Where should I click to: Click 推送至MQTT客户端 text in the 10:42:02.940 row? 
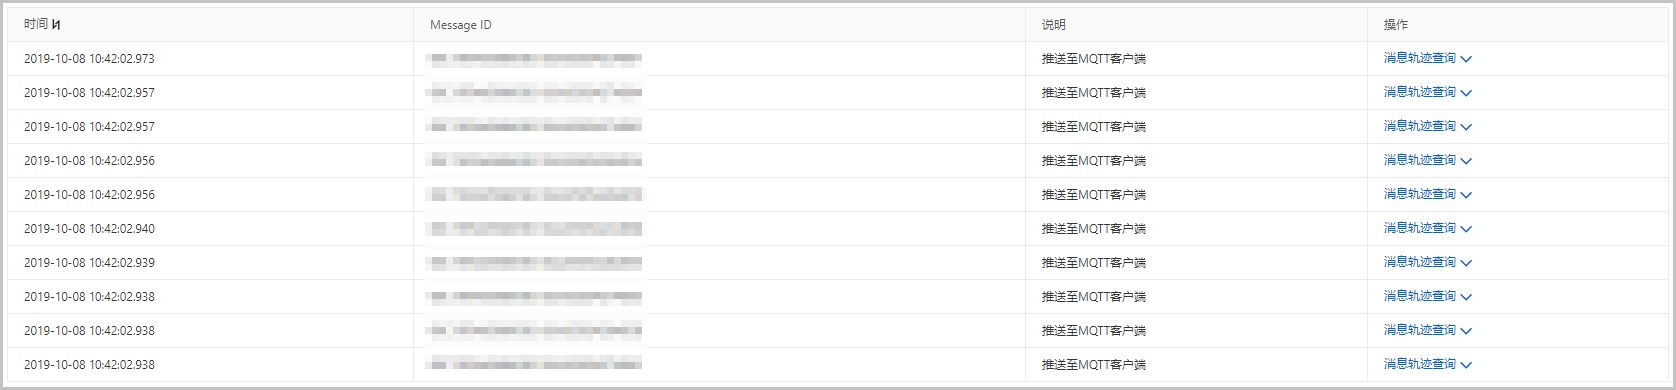(1094, 229)
